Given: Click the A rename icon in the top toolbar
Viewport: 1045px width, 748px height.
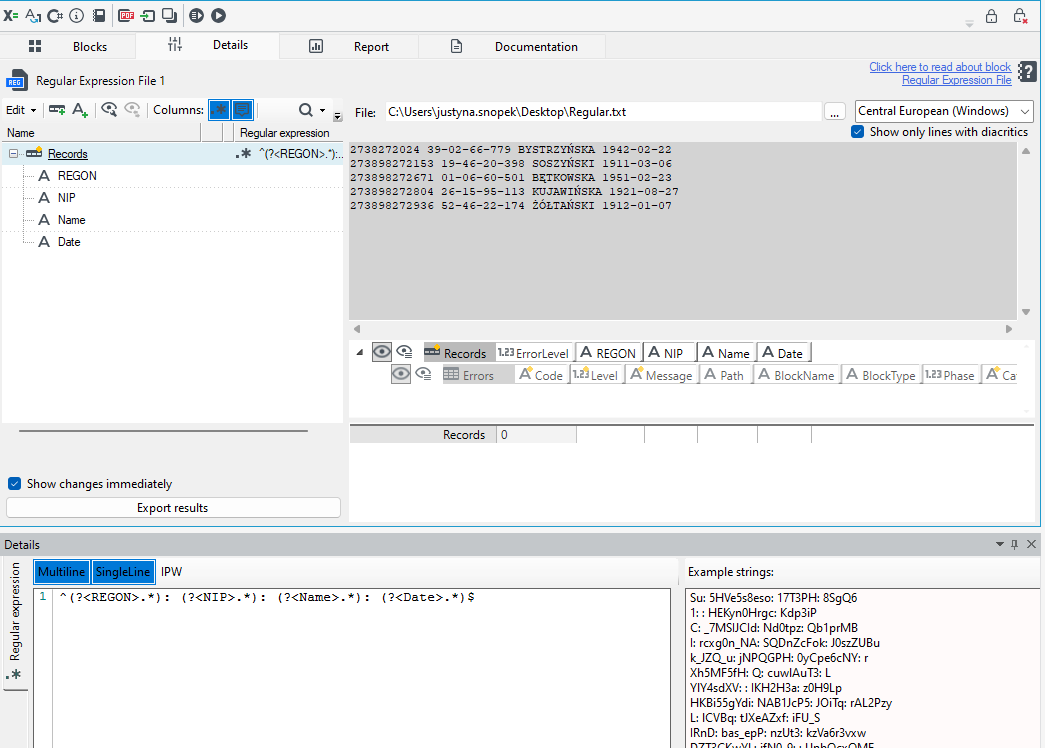Looking at the screenshot, I should [33, 15].
